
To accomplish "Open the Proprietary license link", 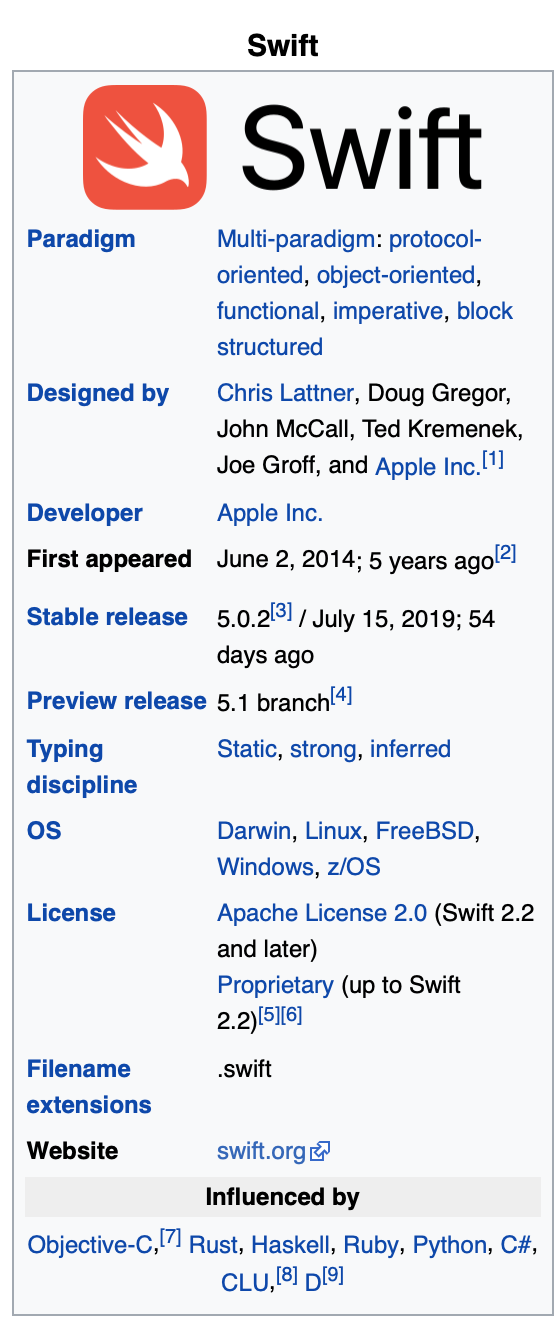I will click(275, 985).
